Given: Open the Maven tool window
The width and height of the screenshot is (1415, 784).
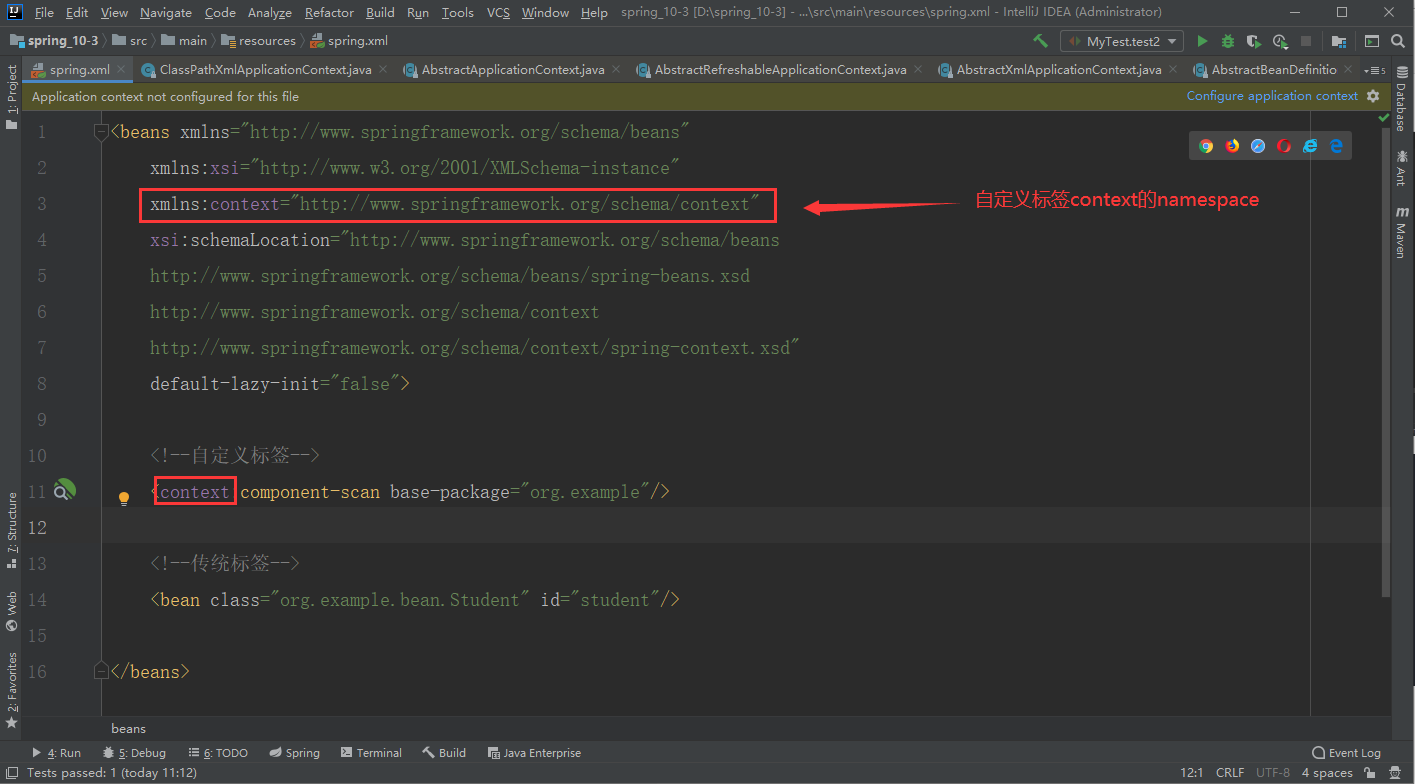Looking at the screenshot, I should click(x=1401, y=232).
